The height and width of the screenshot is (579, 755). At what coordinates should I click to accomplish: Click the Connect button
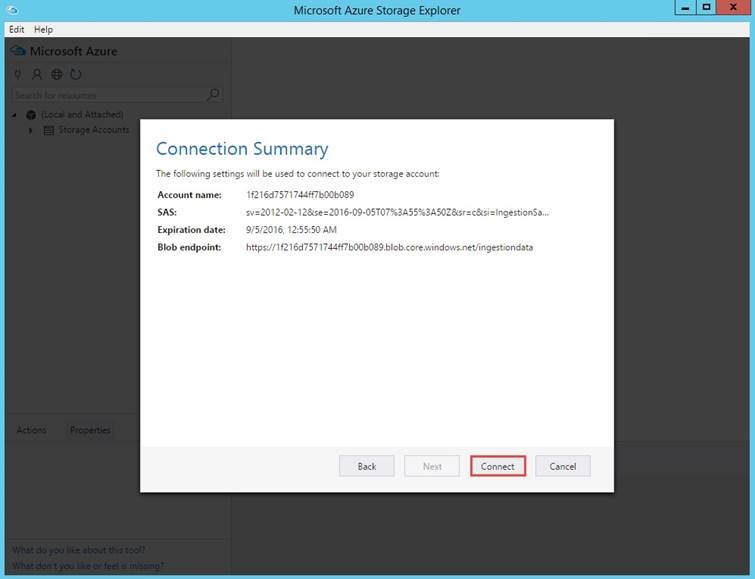[497, 466]
